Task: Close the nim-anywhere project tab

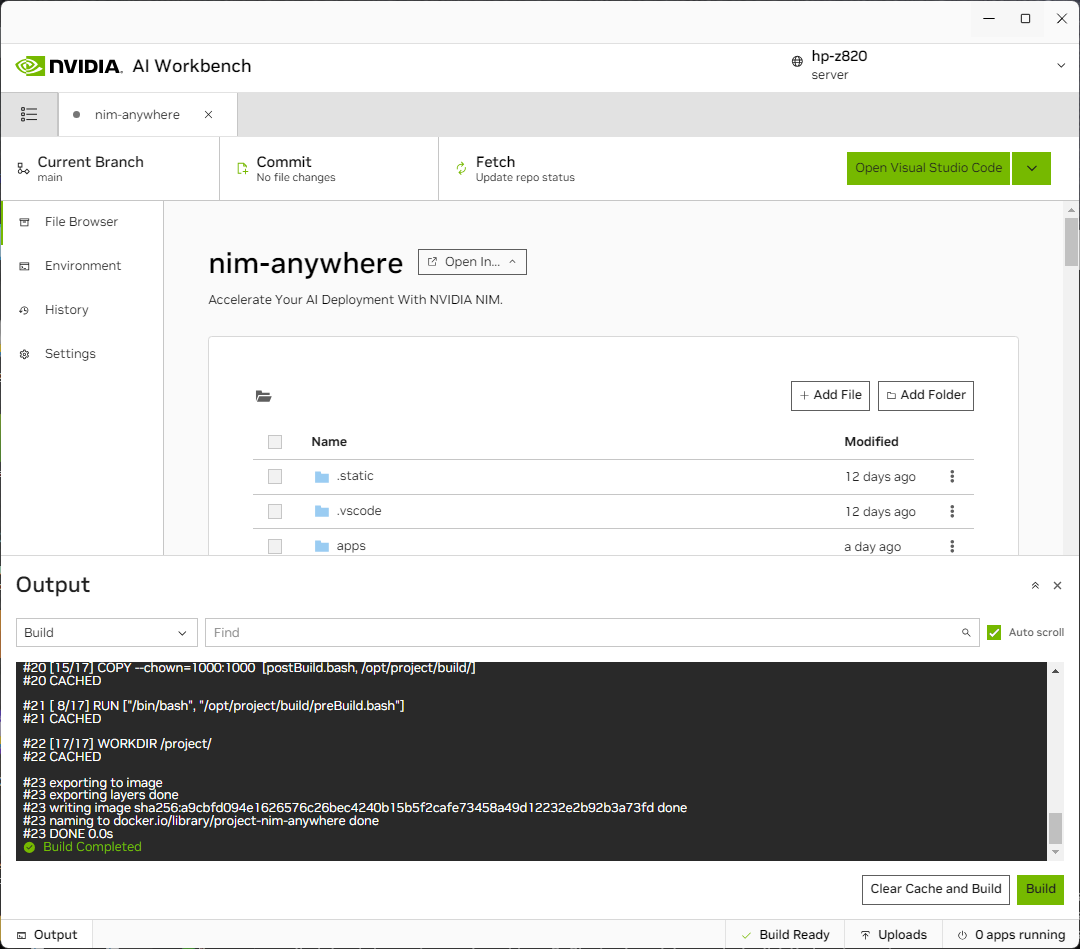Action: (208, 114)
